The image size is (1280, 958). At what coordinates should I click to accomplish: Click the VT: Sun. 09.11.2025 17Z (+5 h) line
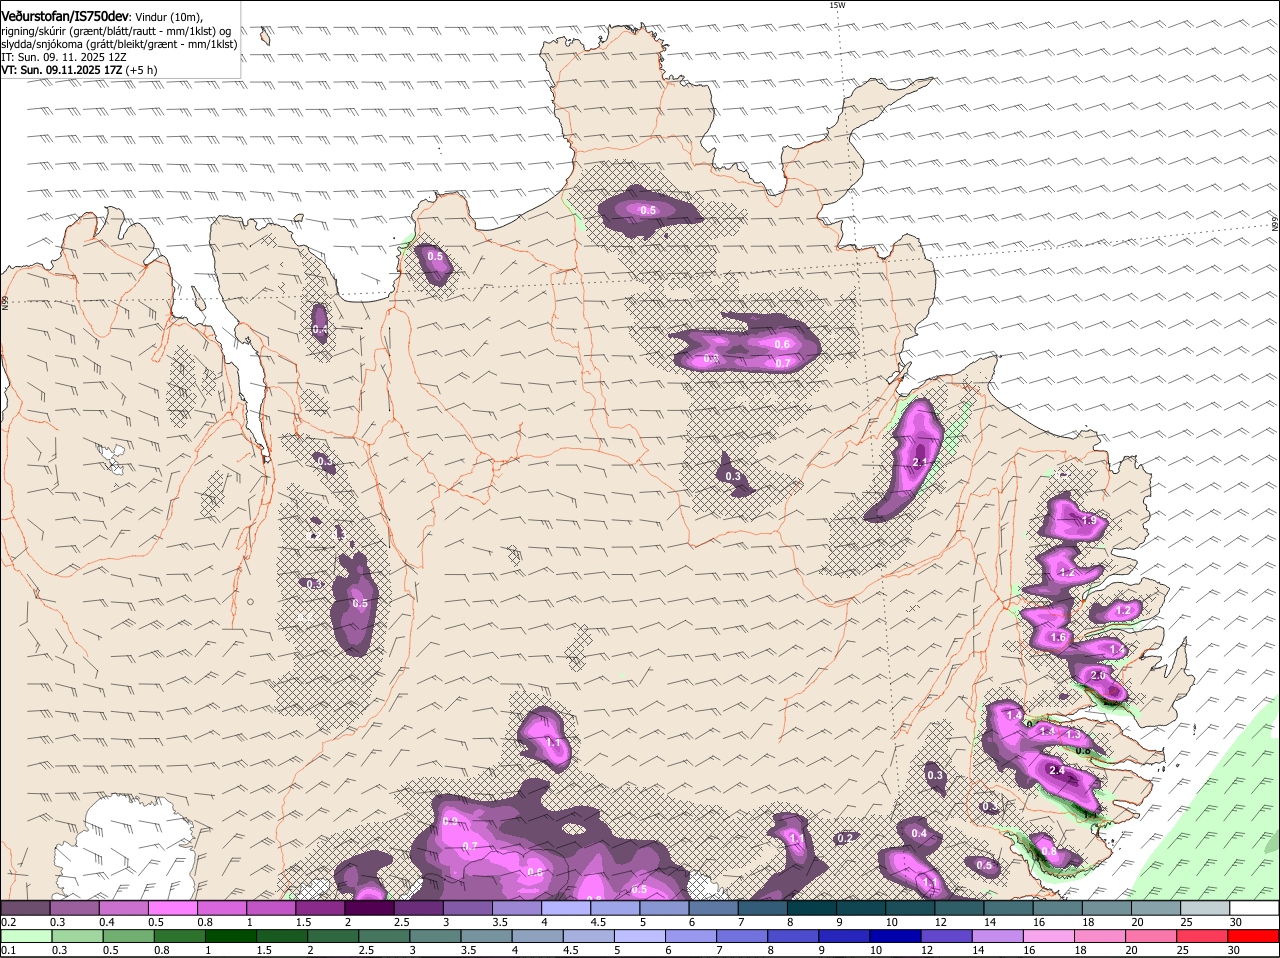pyautogui.click(x=79, y=70)
